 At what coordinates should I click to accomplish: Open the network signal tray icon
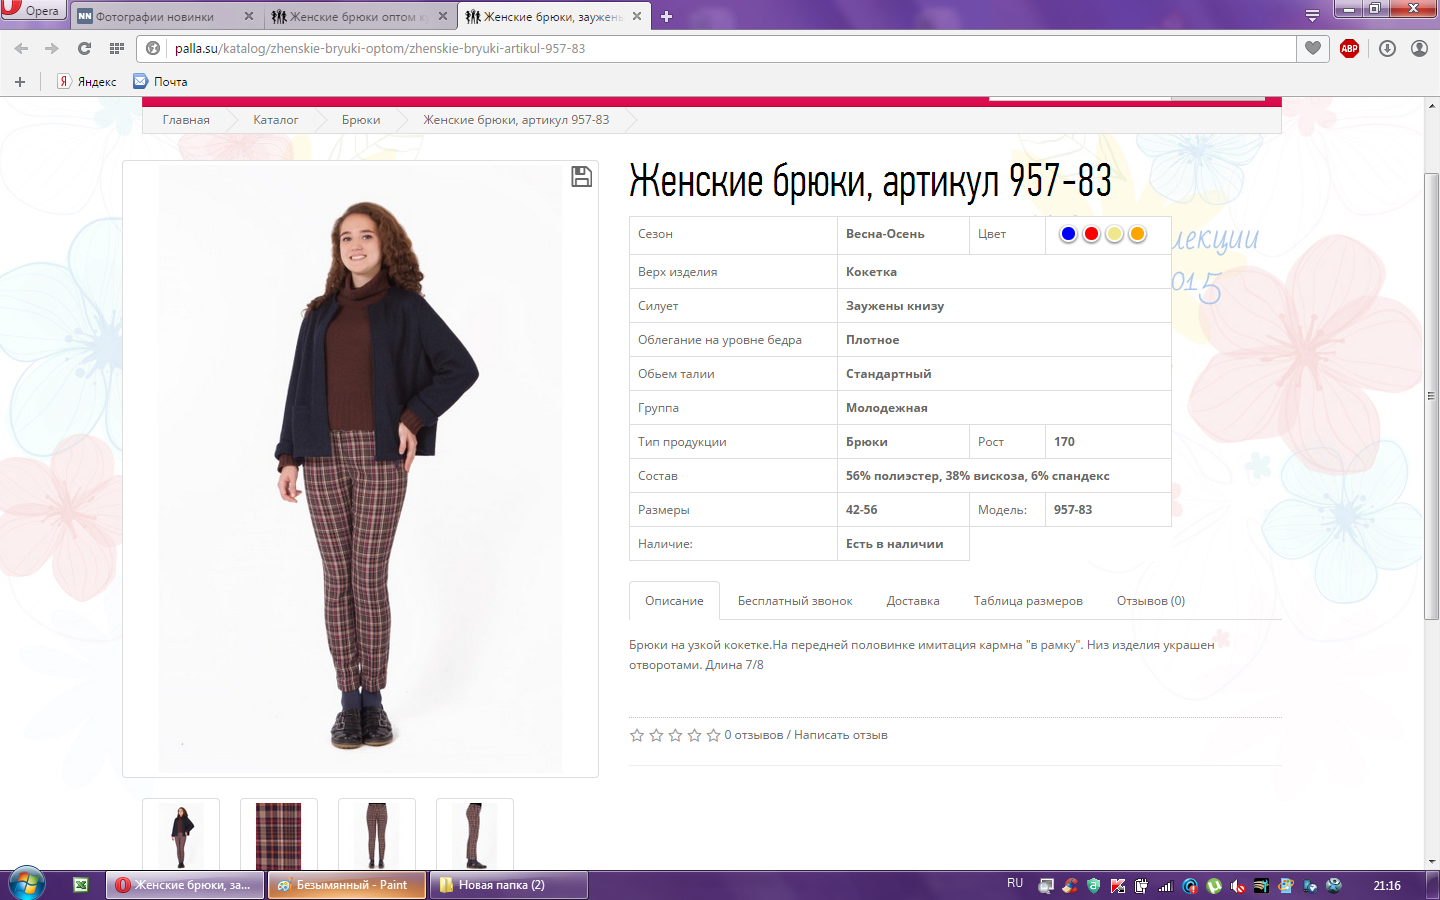coord(1166,886)
